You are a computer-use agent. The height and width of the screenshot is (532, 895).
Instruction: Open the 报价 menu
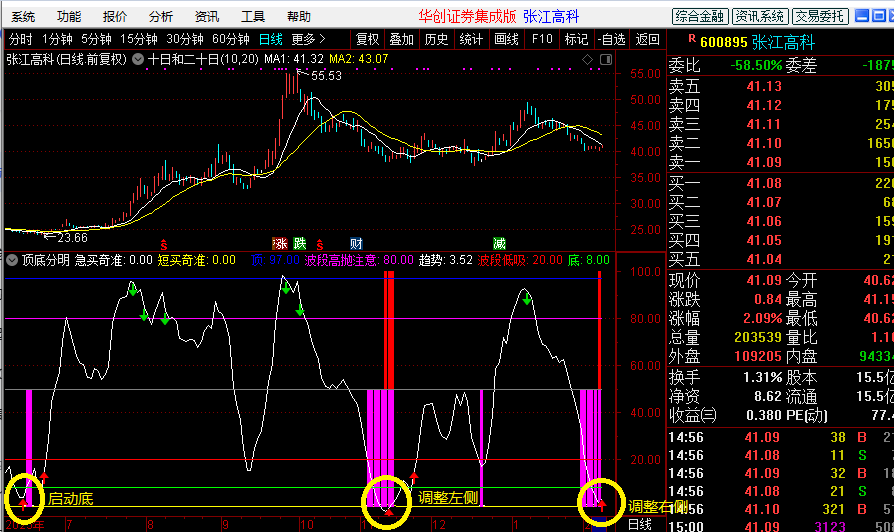[x=115, y=17]
